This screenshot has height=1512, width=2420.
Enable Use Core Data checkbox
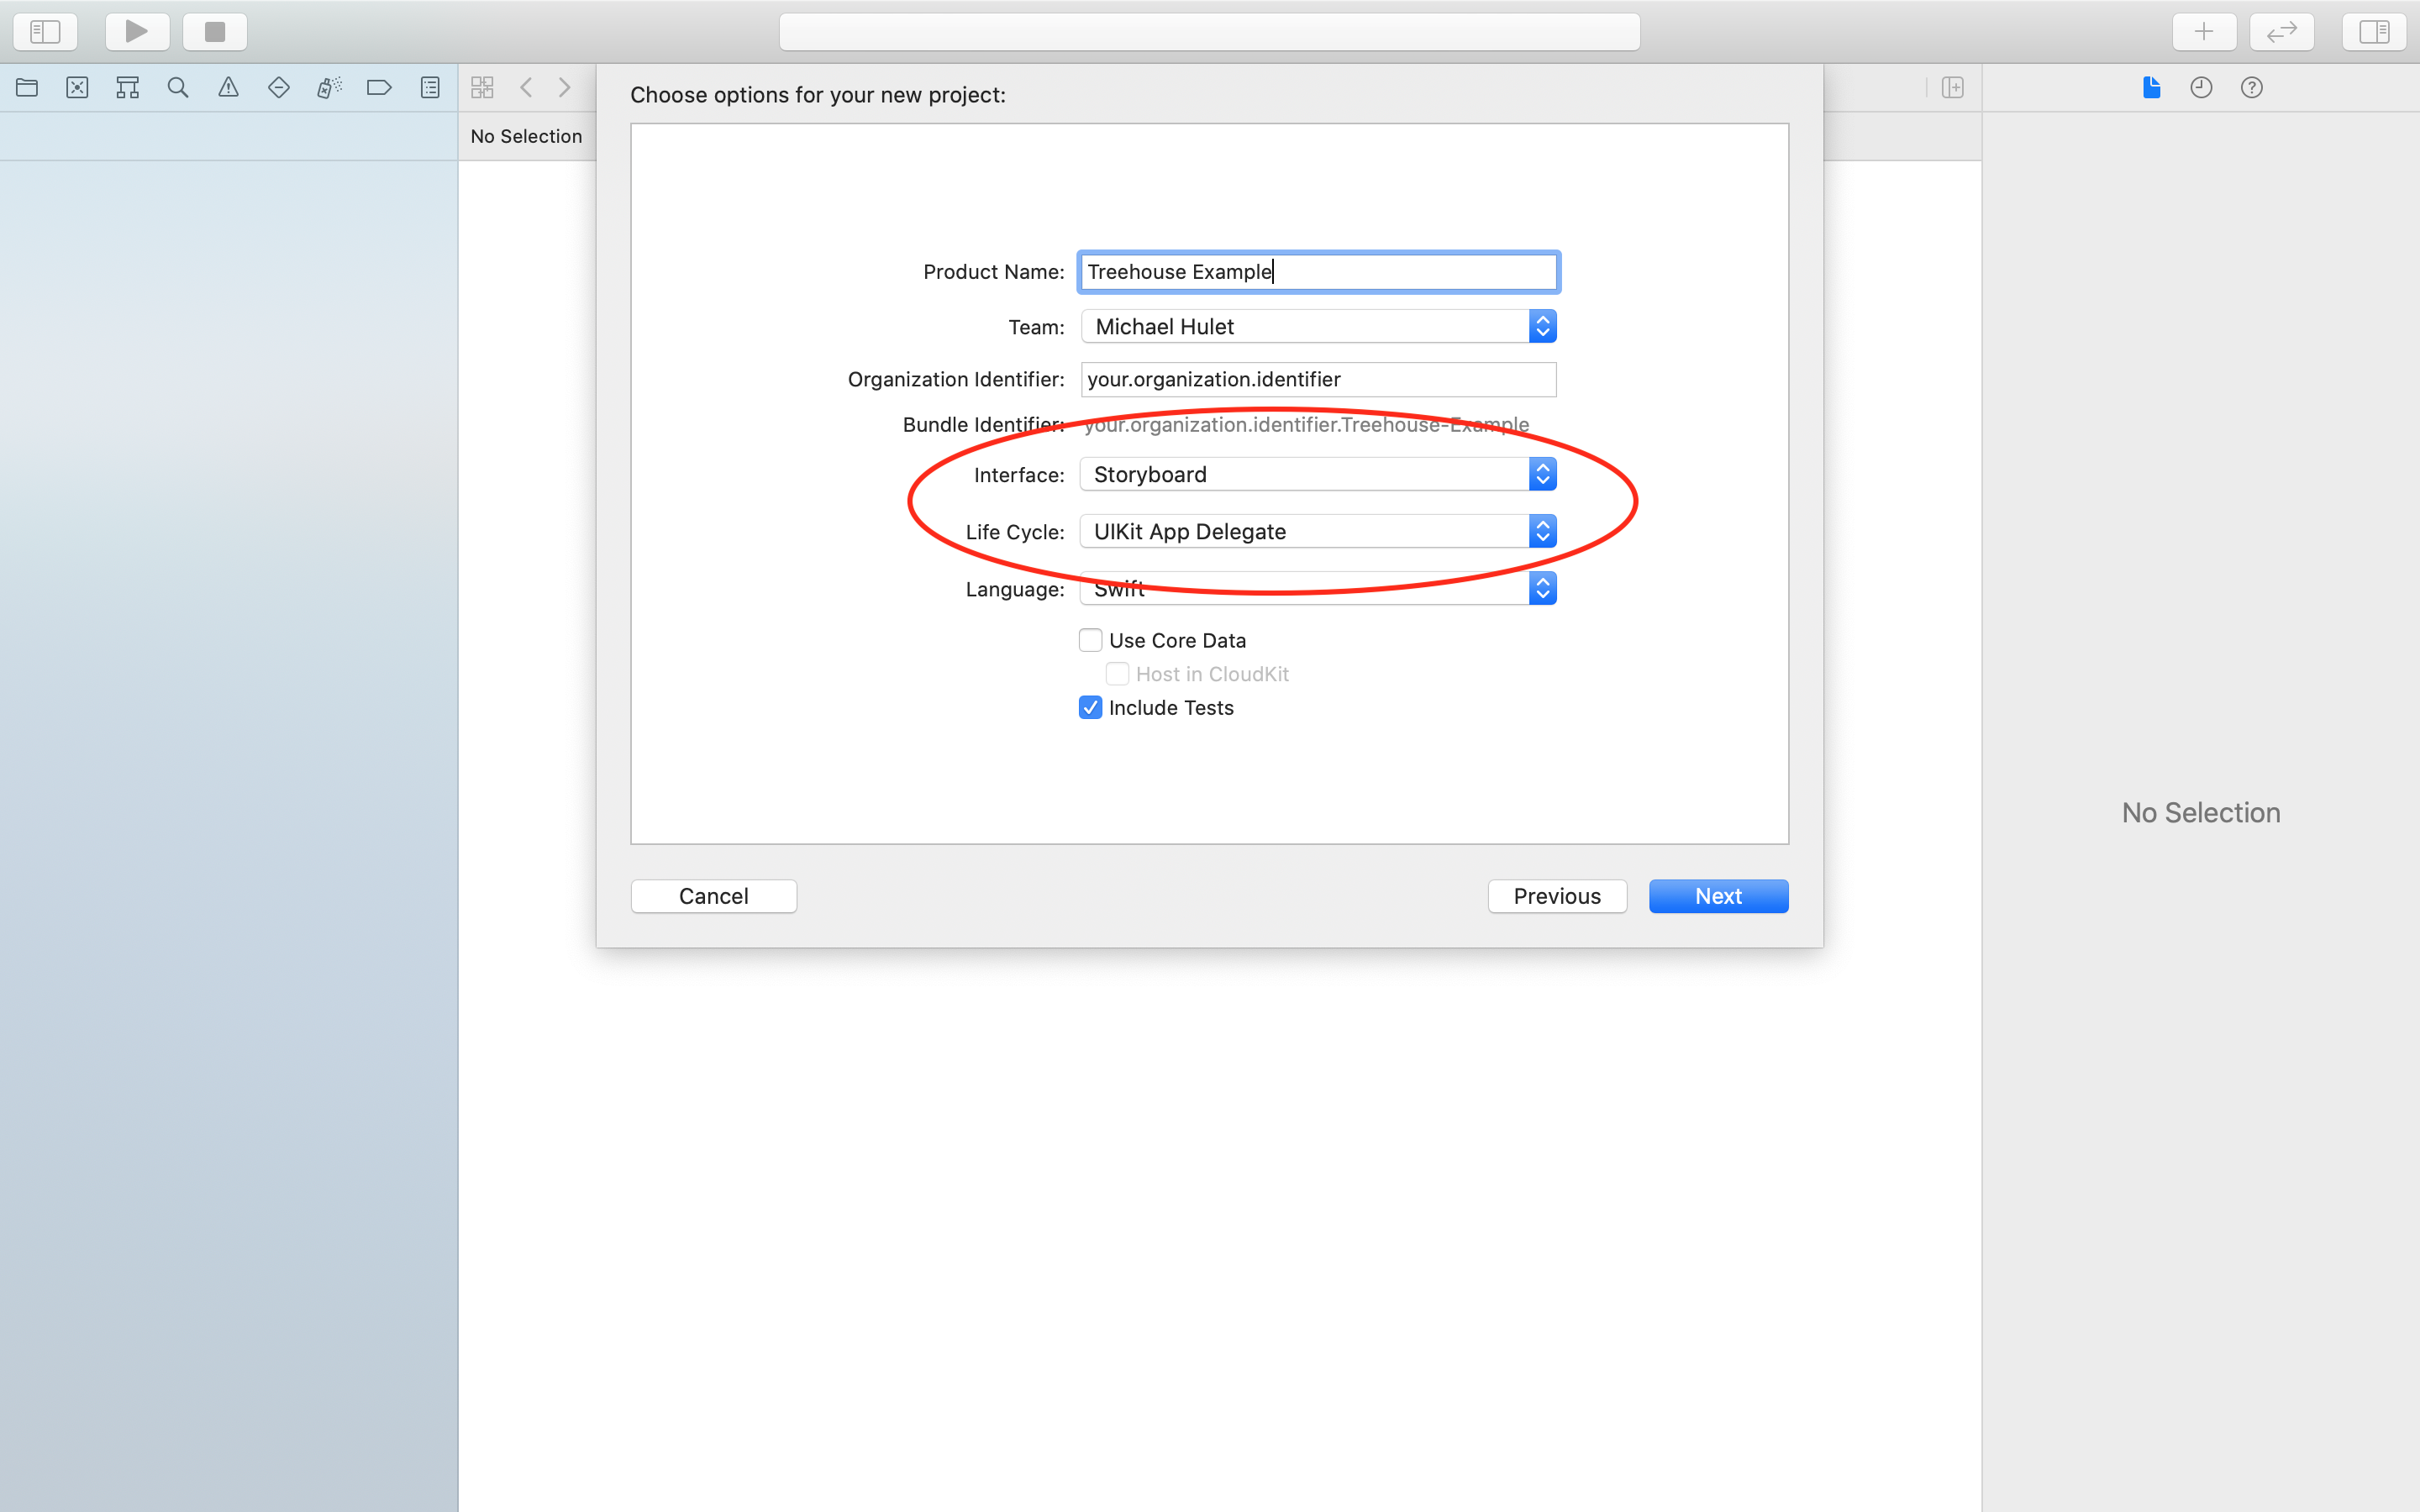coord(1090,640)
